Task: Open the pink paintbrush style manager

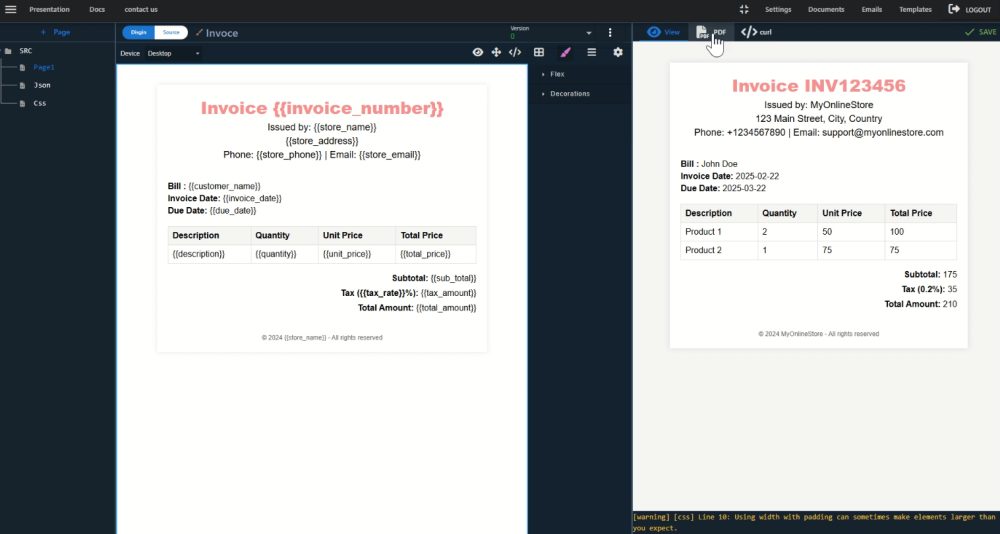Action: pos(565,52)
